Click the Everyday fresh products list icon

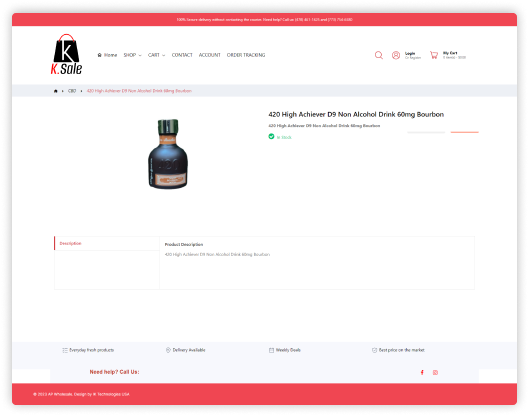(65, 350)
